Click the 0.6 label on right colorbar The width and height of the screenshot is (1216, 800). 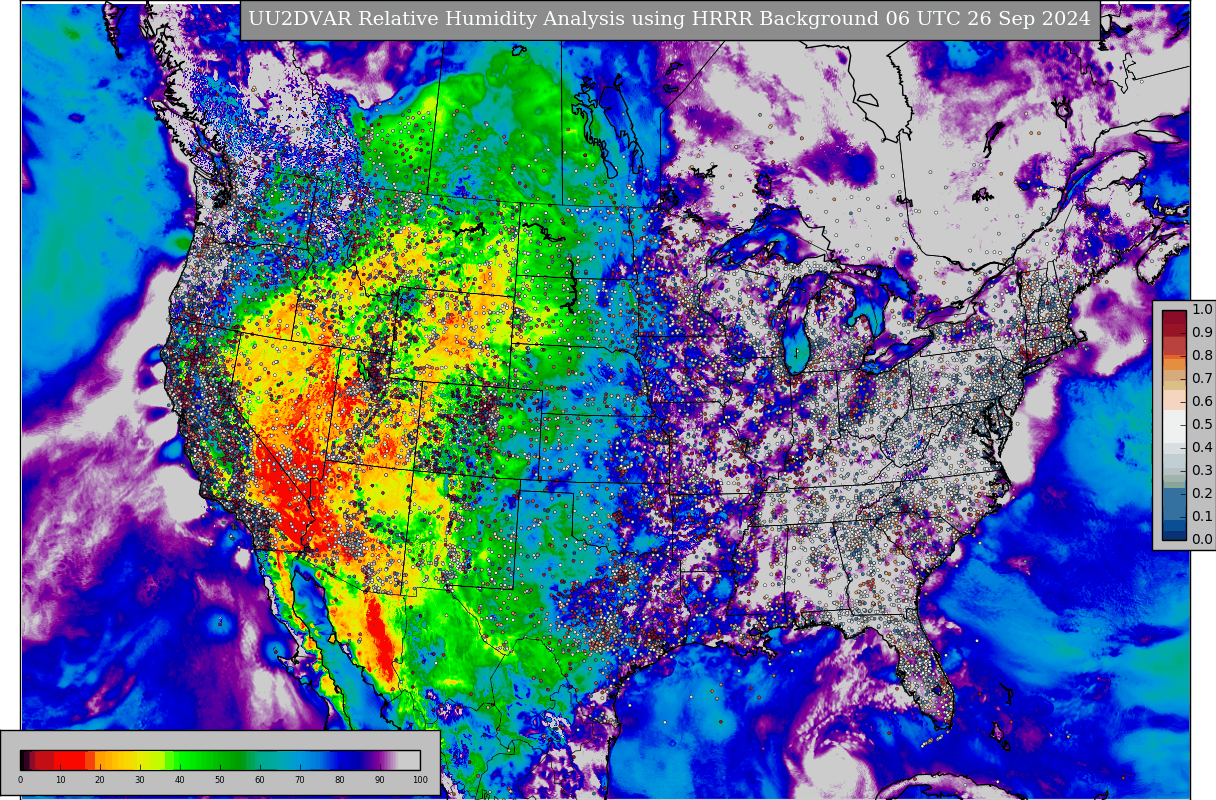[1202, 401]
